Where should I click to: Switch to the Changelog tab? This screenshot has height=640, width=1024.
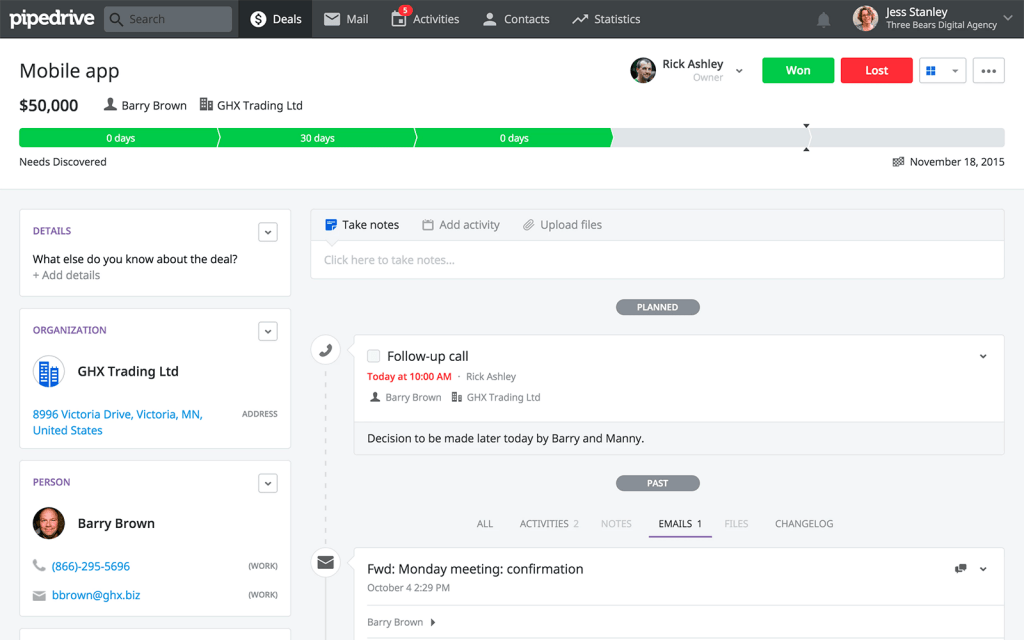pyautogui.click(x=803, y=523)
